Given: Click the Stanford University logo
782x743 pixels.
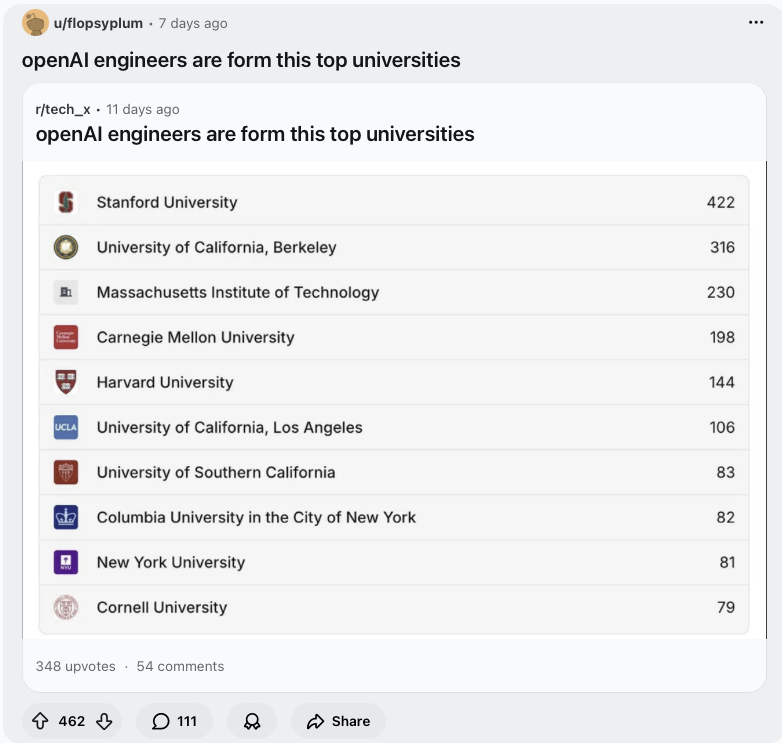Looking at the screenshot, I should coord(66,203).
